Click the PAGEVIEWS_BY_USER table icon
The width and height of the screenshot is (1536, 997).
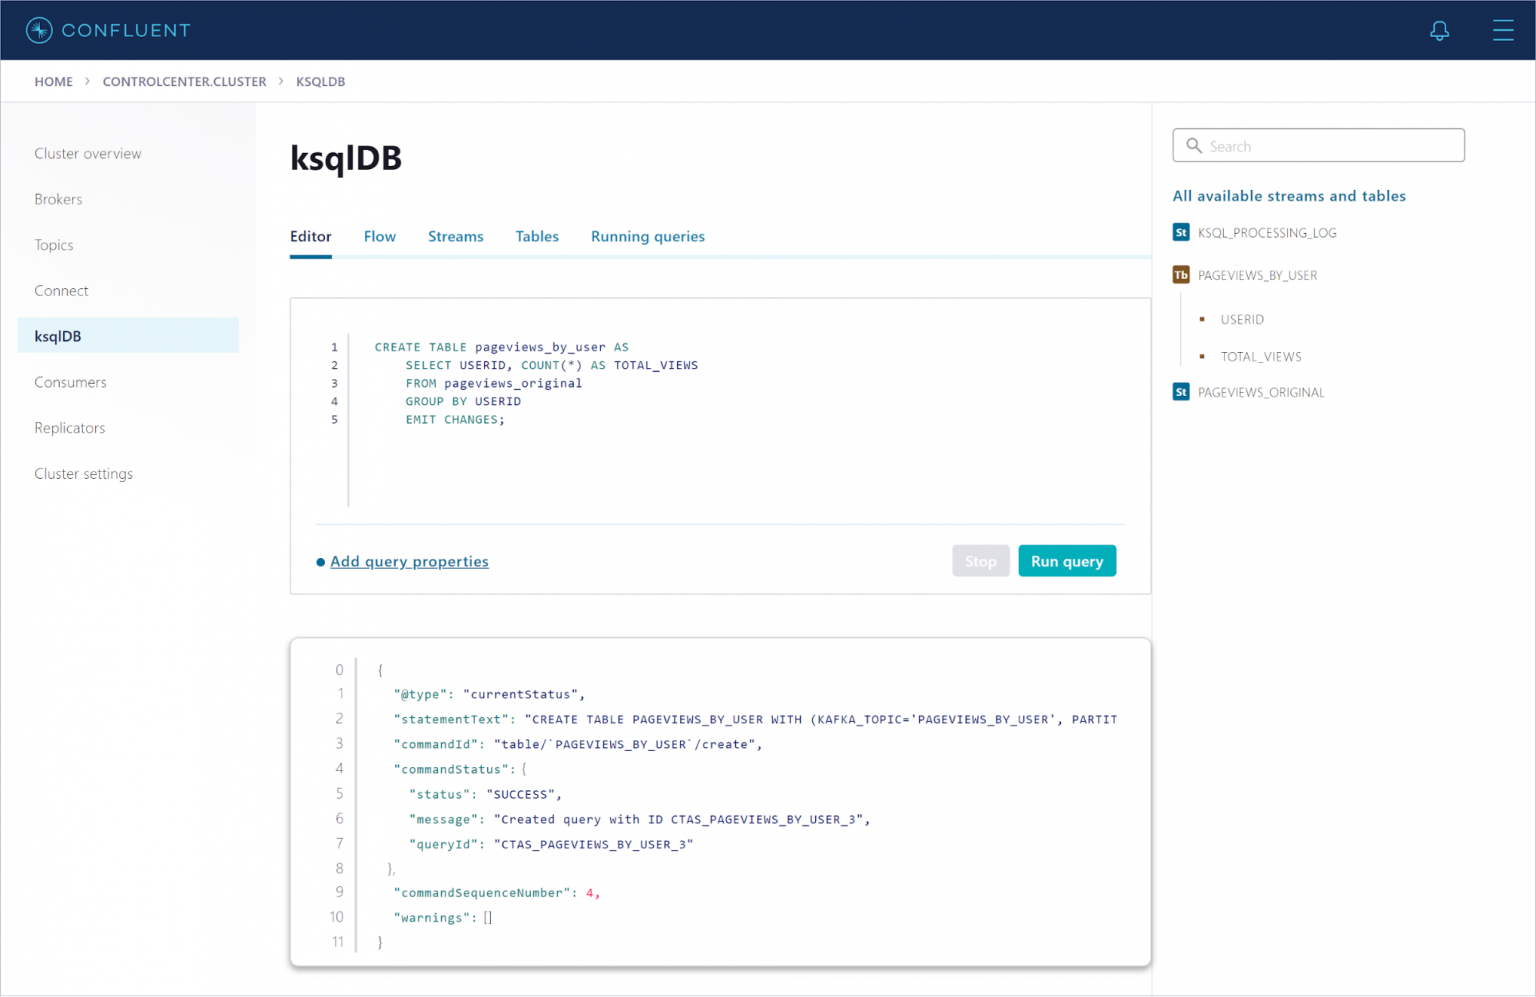tap(1181, 275)
